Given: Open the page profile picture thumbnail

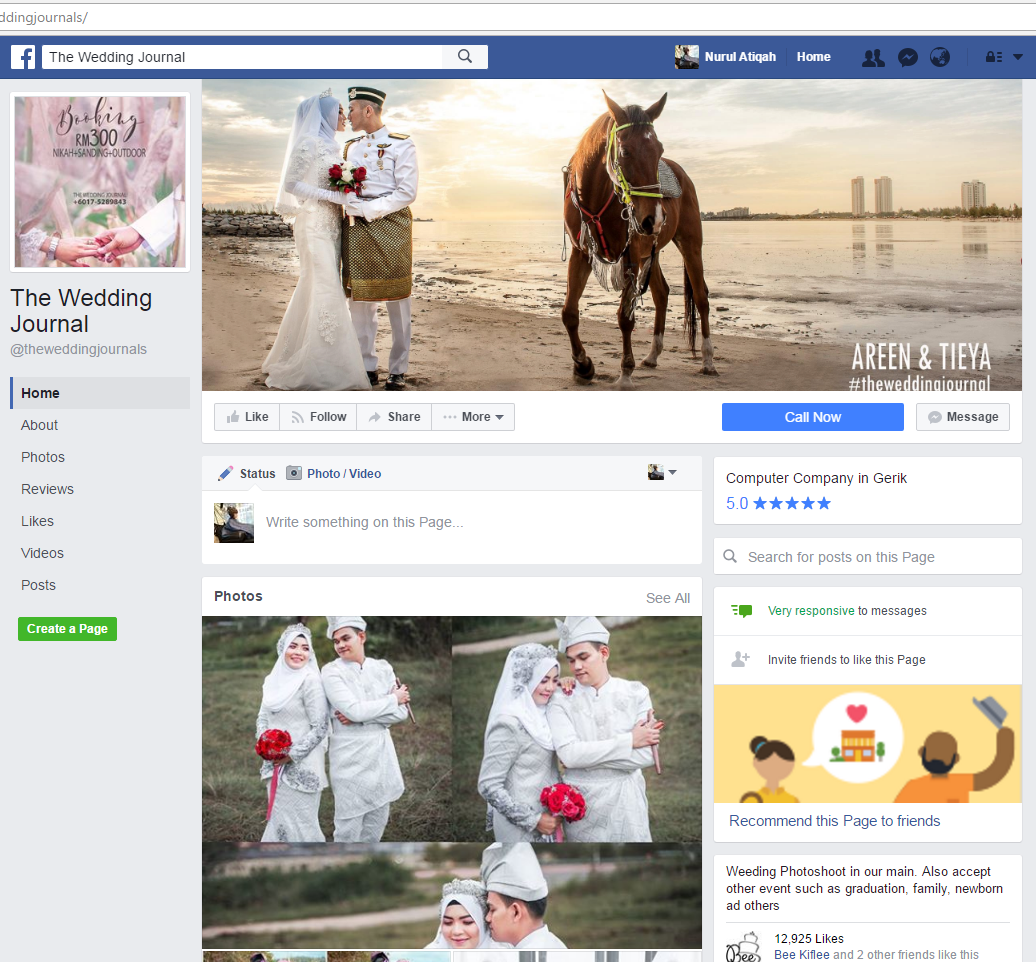Looking at the screenshot, I should (x=99, y=182).
